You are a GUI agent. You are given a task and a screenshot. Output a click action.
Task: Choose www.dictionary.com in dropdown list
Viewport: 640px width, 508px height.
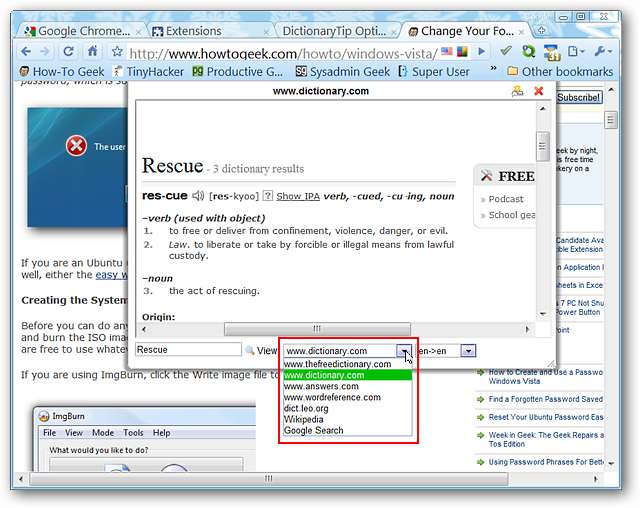(347, 375)
